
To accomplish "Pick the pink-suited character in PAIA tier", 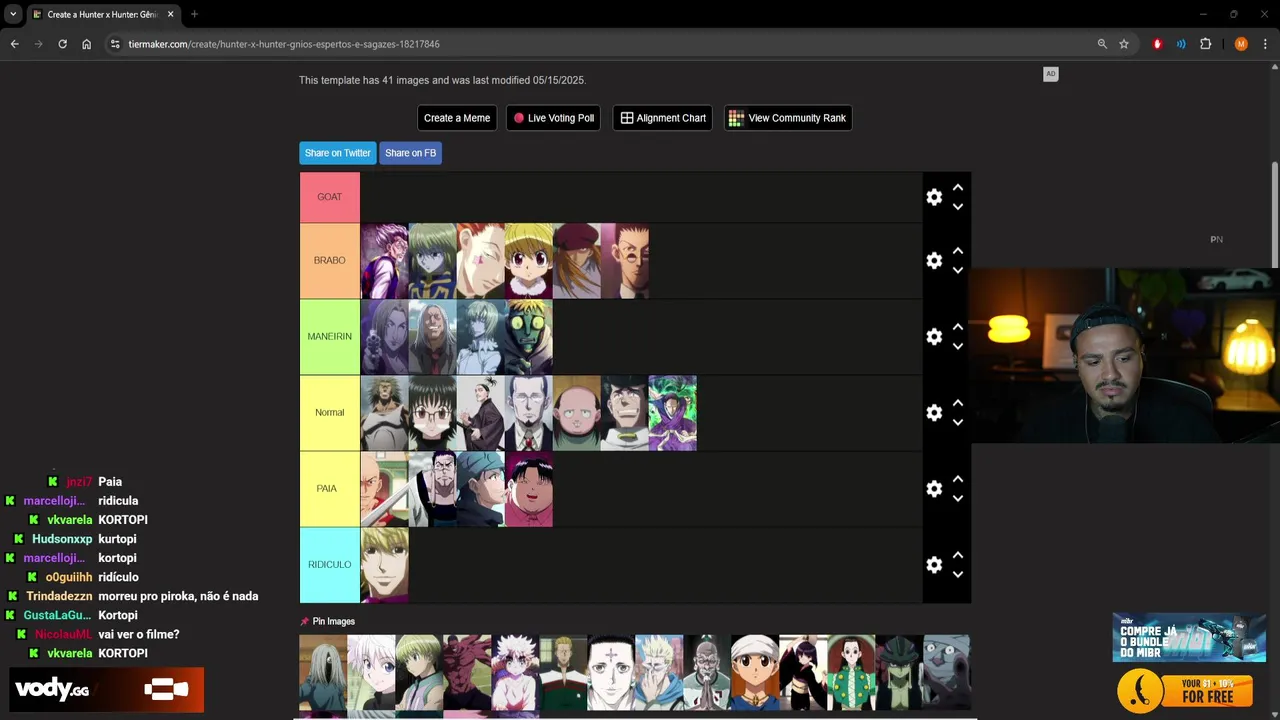I will tap(529, 489).
